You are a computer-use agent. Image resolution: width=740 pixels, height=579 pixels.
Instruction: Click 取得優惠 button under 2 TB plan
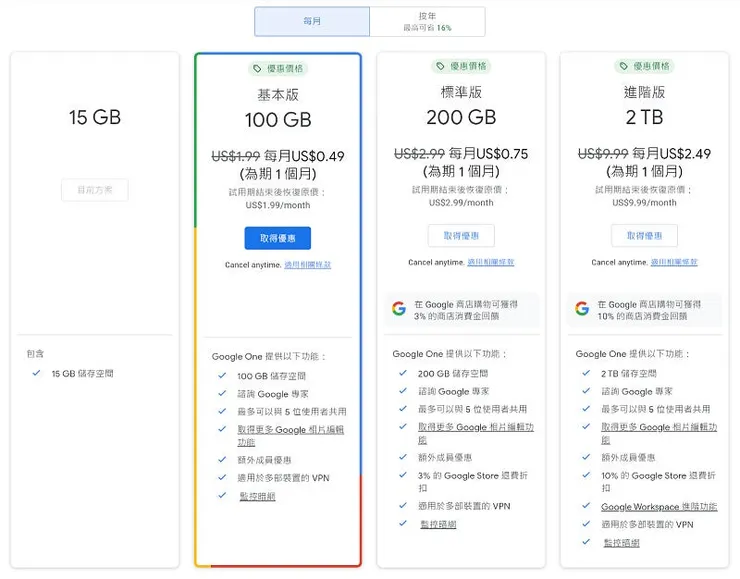point(644,235)
